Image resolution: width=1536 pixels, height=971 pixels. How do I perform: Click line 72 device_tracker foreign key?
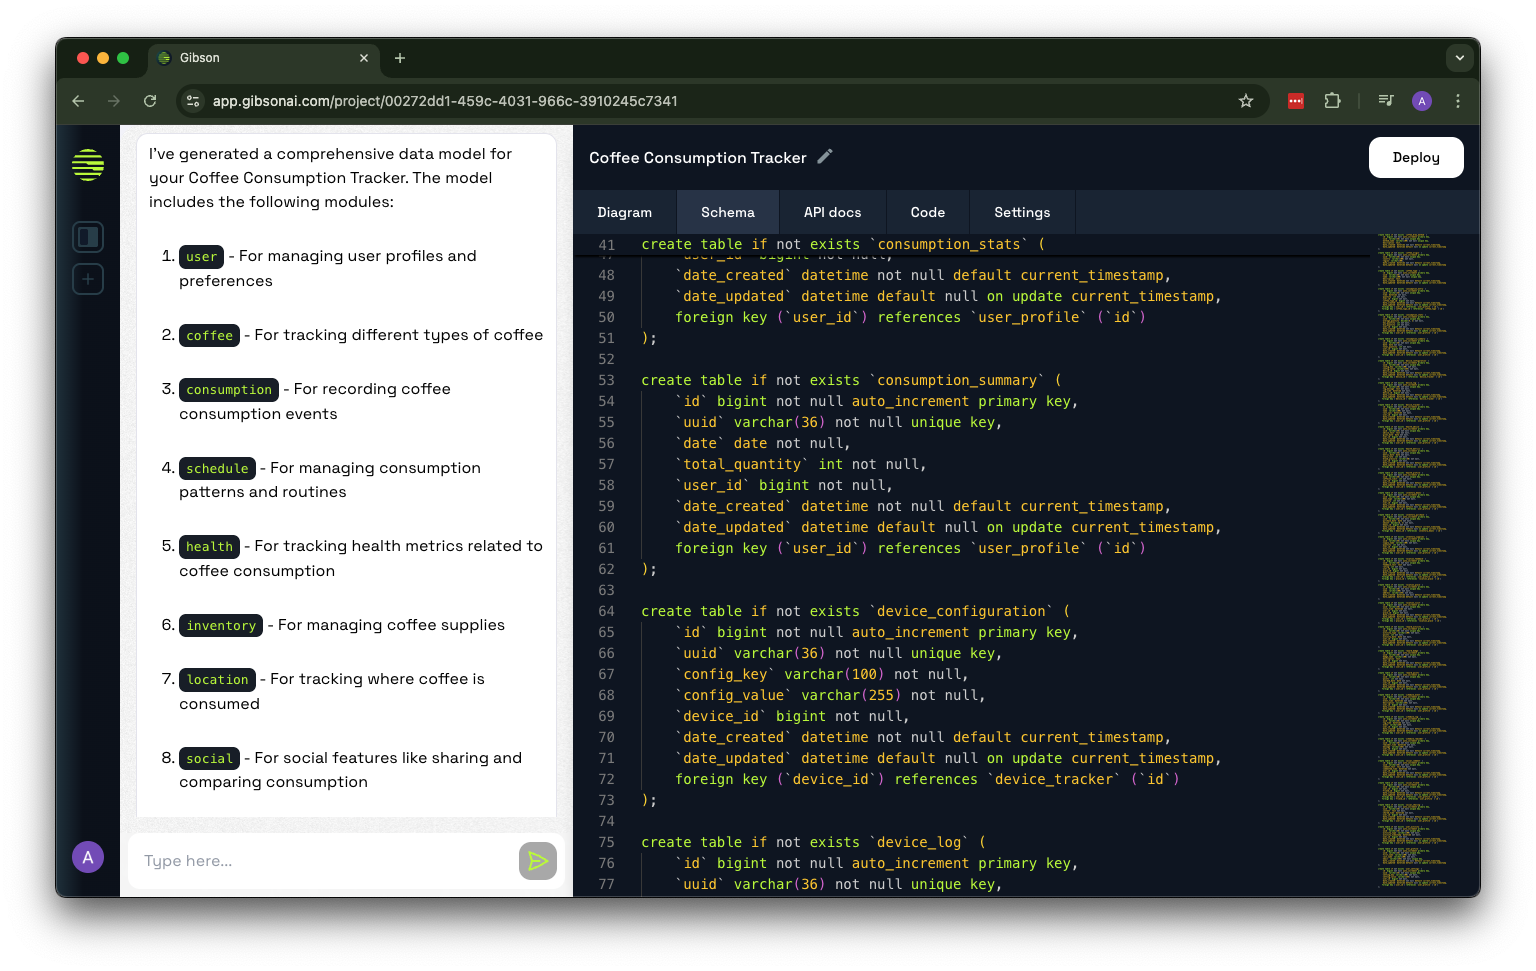pyautogui.click(x=927, y=780)
